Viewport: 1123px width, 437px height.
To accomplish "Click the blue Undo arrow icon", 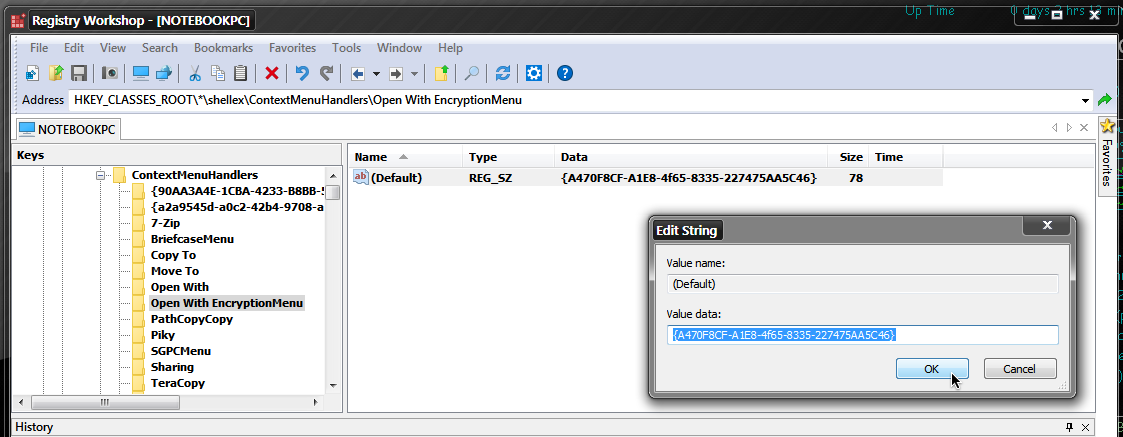I will click(x=302, y=73).
